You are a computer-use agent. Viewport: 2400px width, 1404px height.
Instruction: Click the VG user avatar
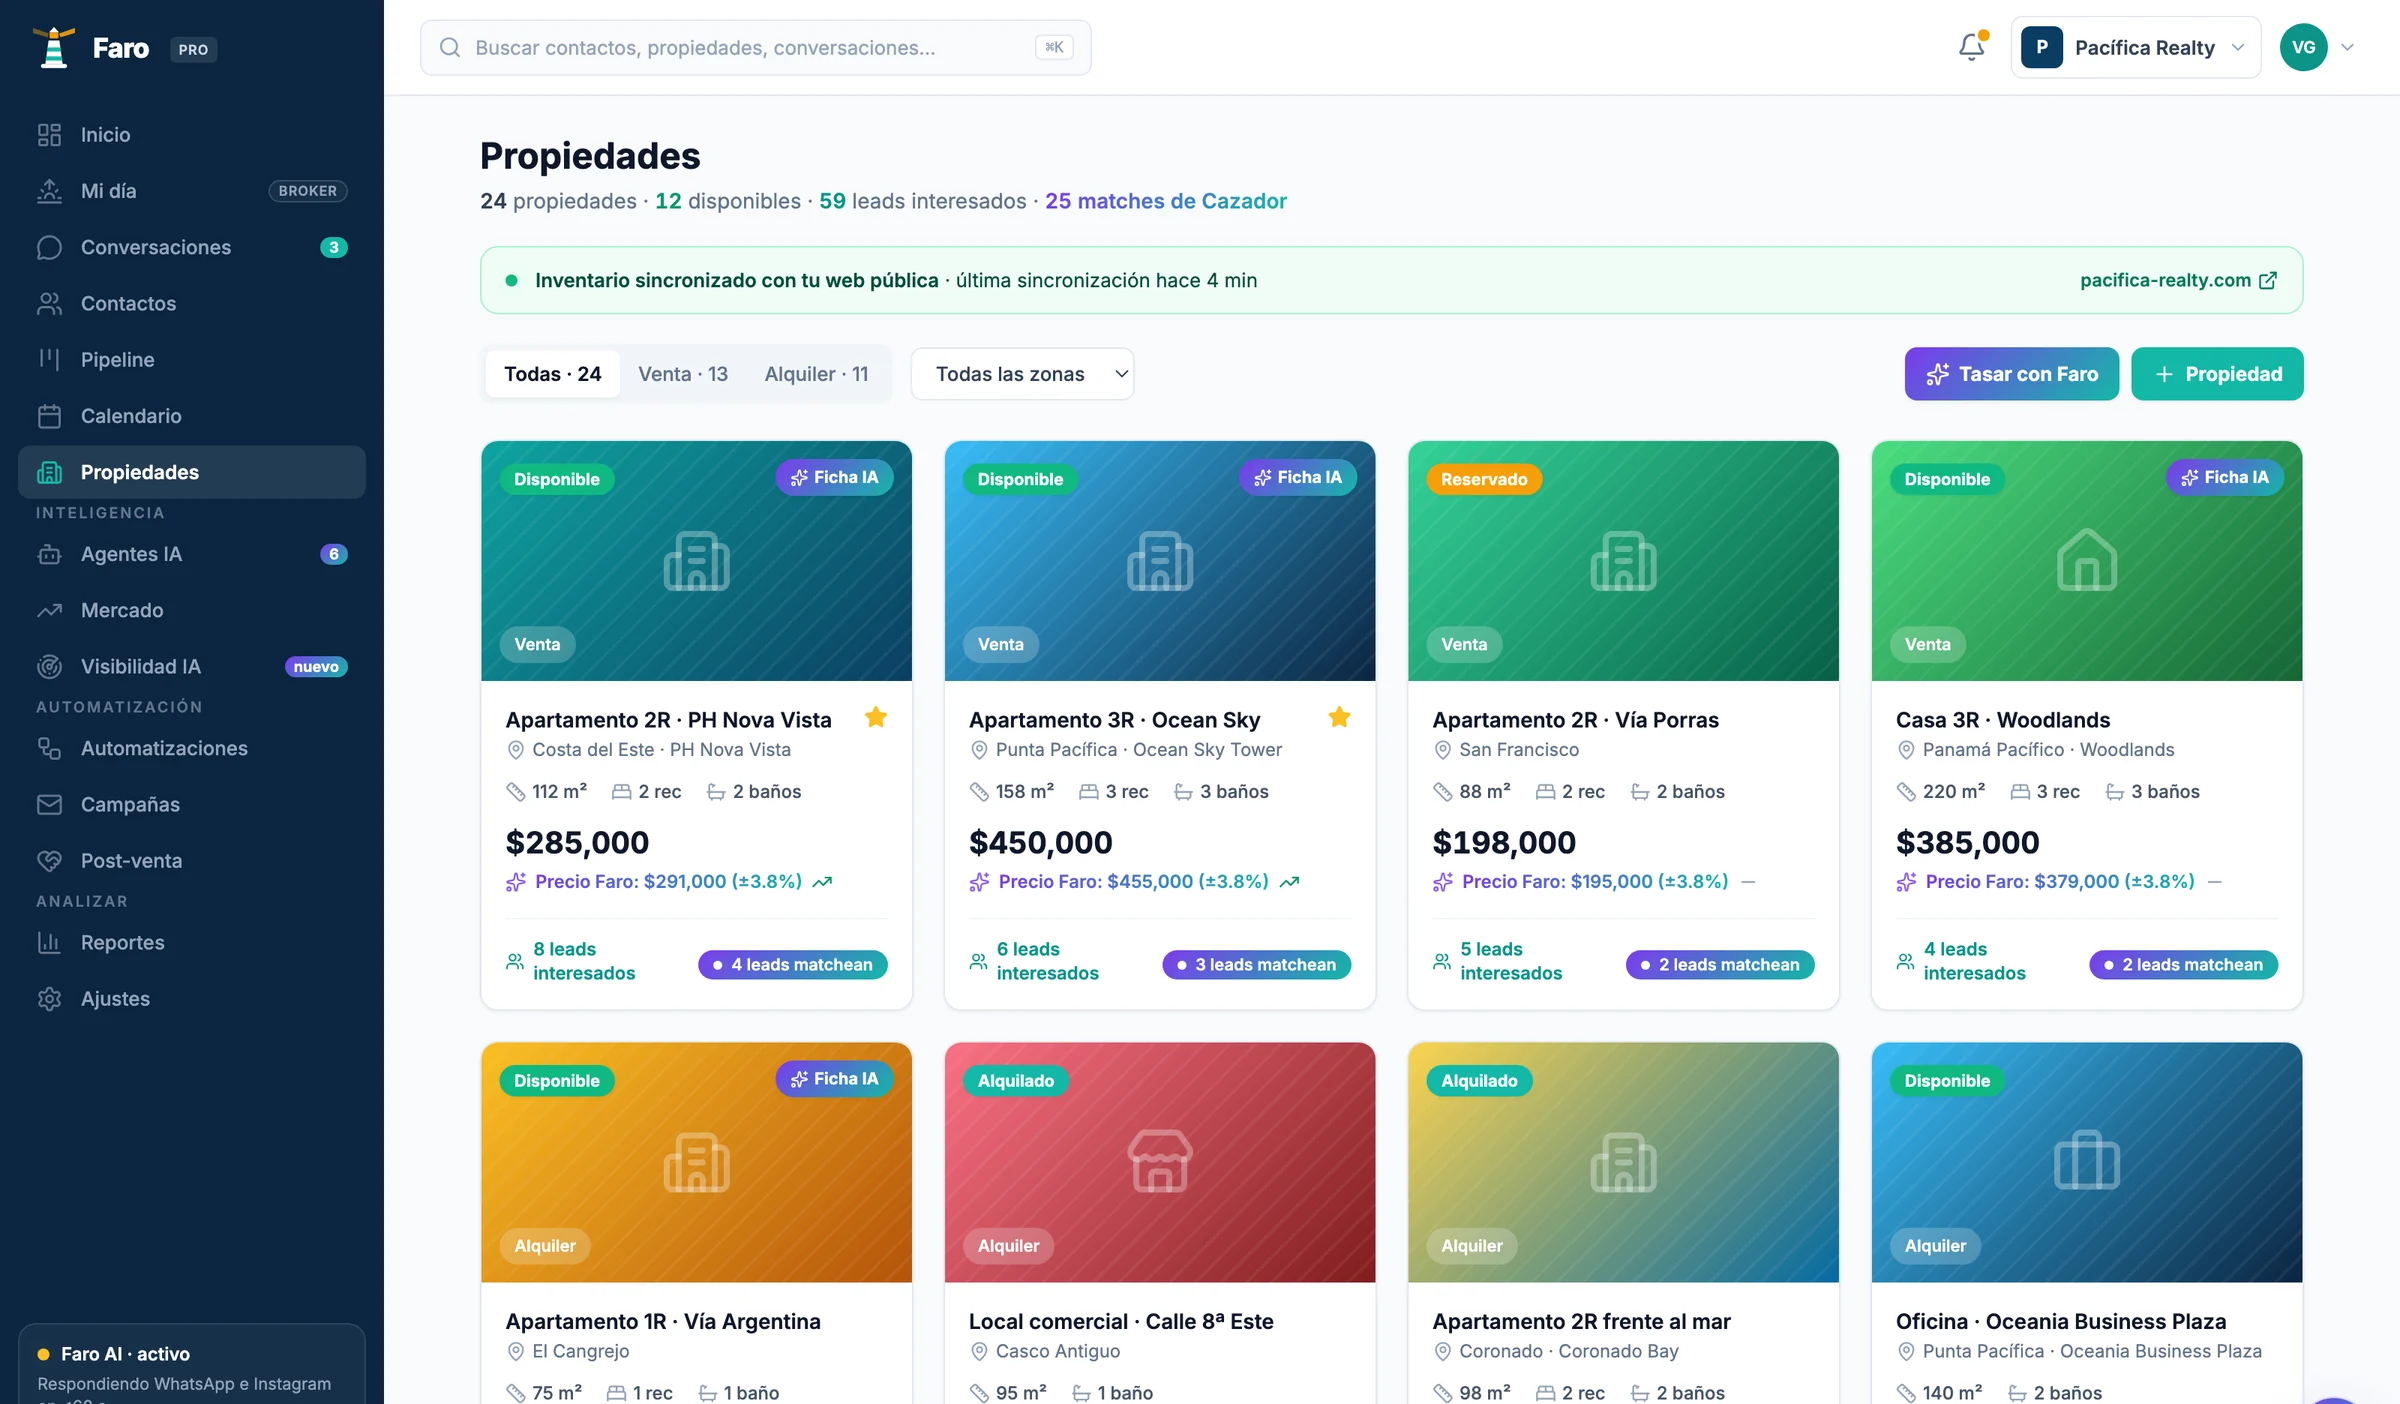(x=2303, y=47)
